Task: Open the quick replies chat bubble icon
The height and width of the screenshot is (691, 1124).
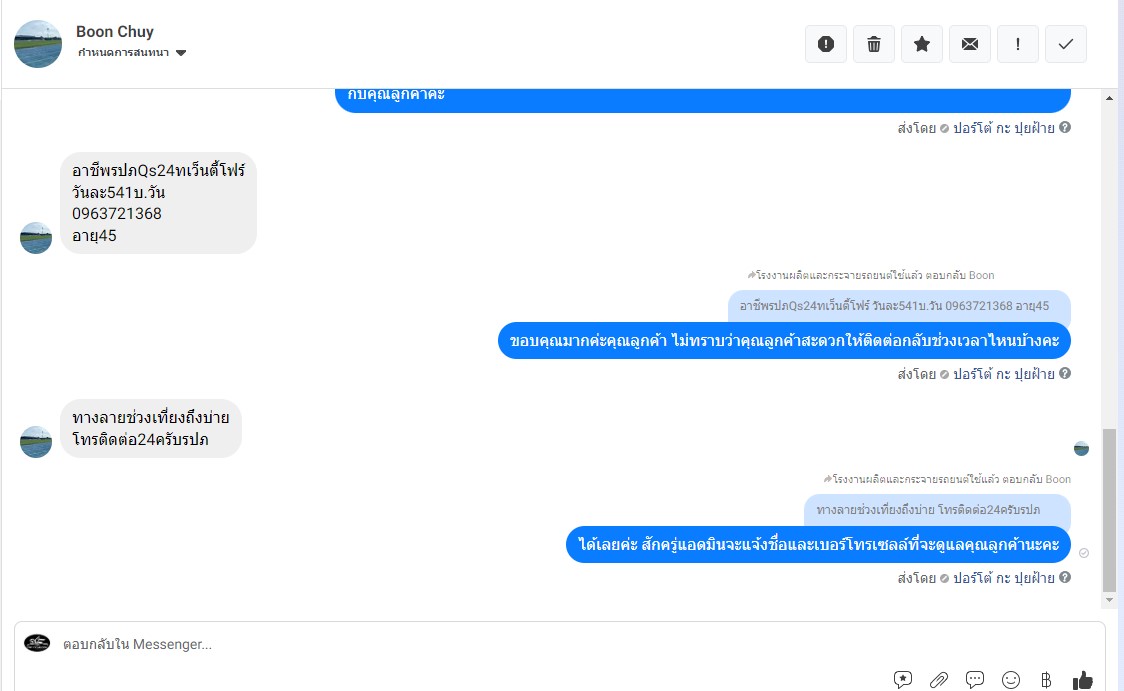Action: pos(975,679)
